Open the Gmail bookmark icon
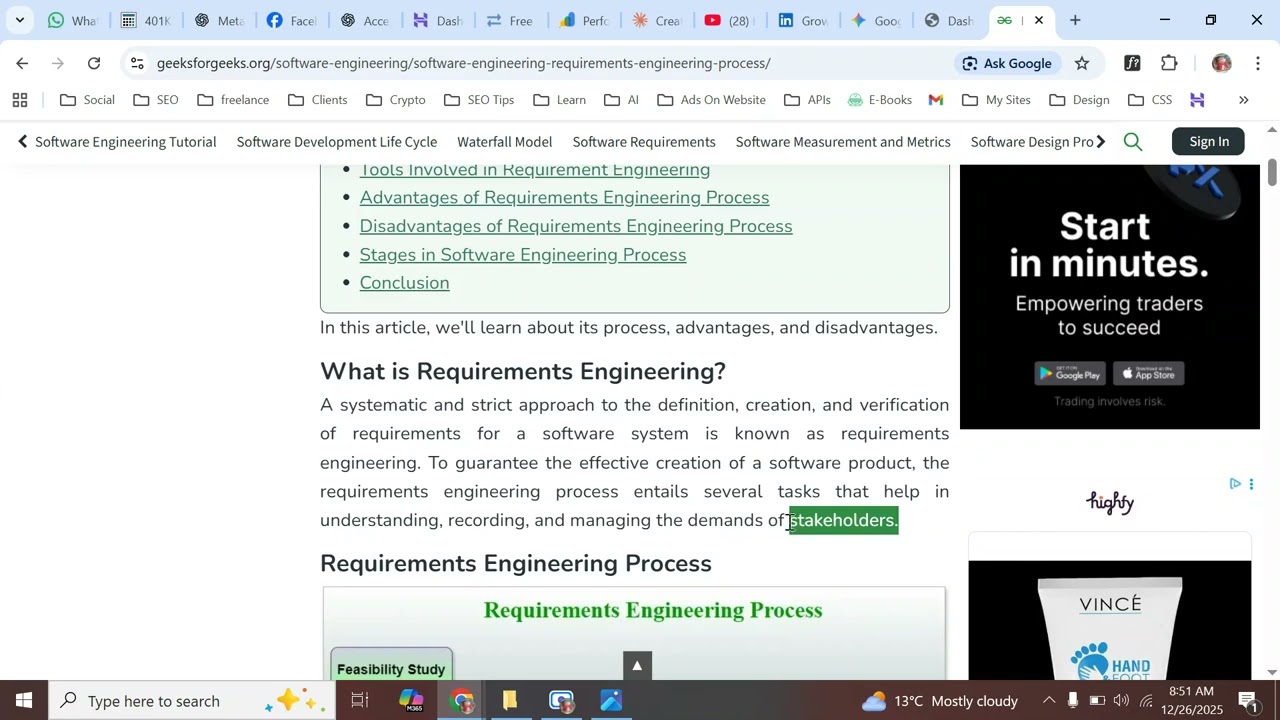This screenshot has height=720, width=1280. (936, 100)
